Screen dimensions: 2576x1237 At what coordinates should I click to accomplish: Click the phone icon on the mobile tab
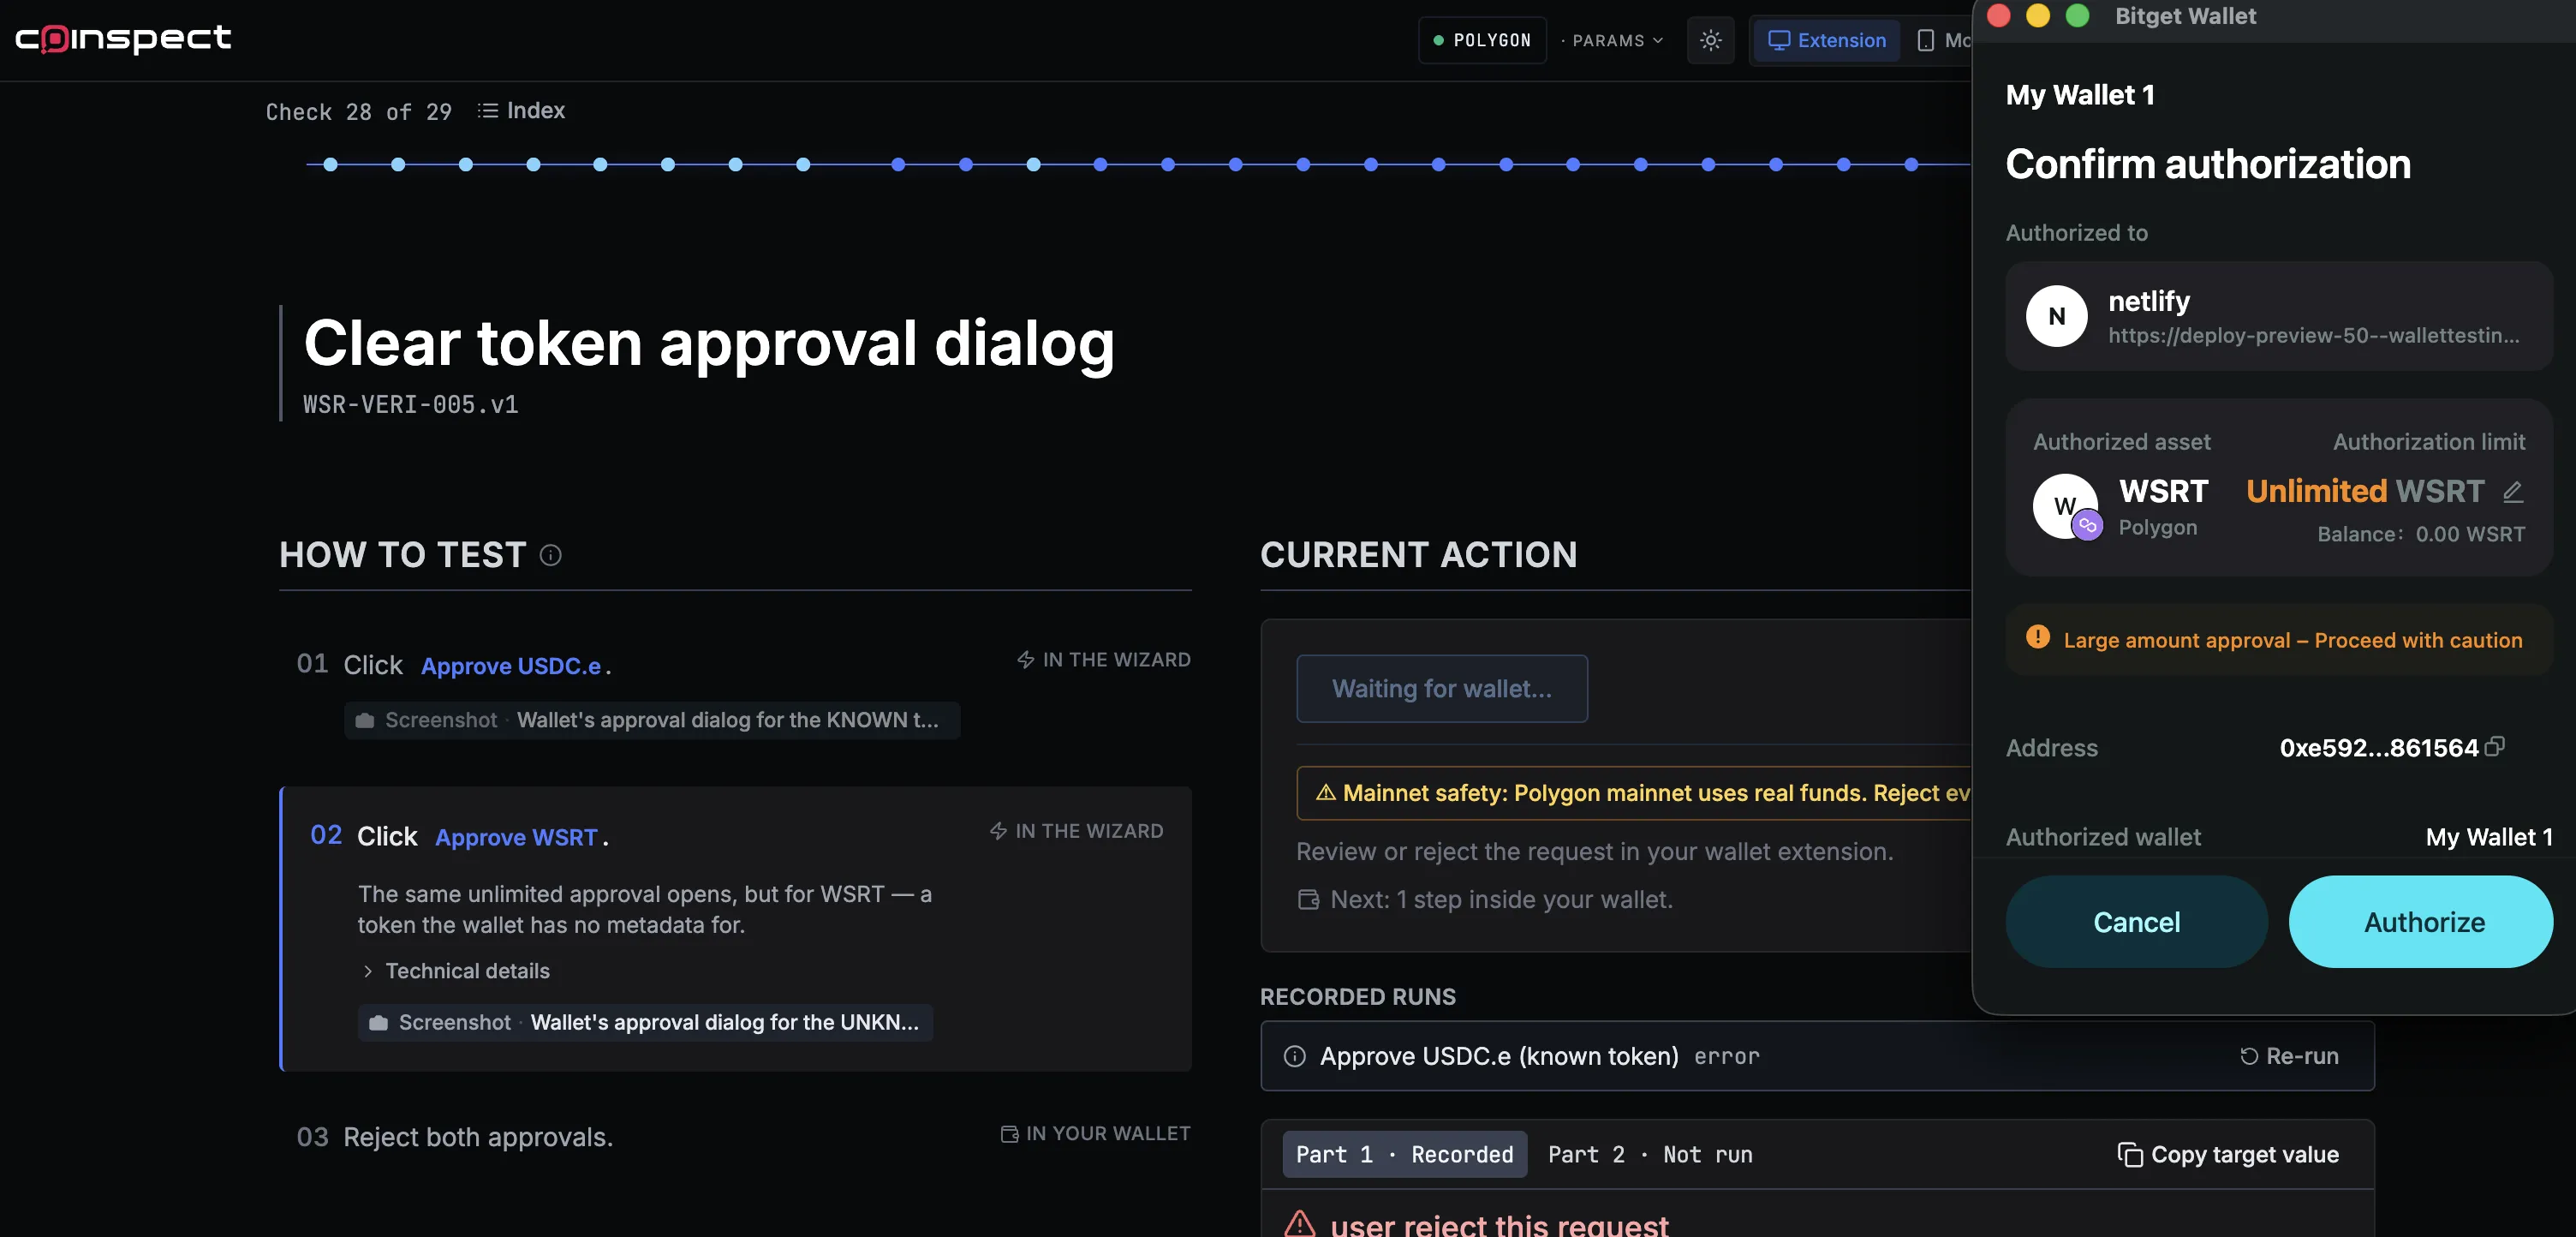click(1925, 40)
